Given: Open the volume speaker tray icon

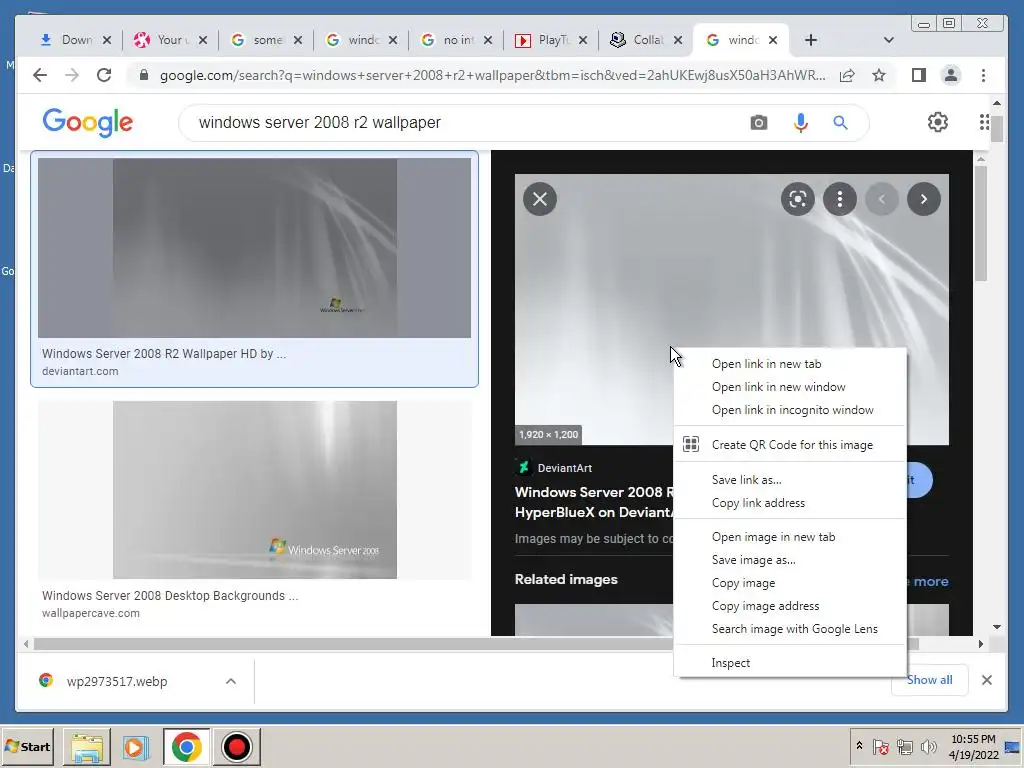Looking at the screenshot, I should pyautogui.click(x=928, y=746).
